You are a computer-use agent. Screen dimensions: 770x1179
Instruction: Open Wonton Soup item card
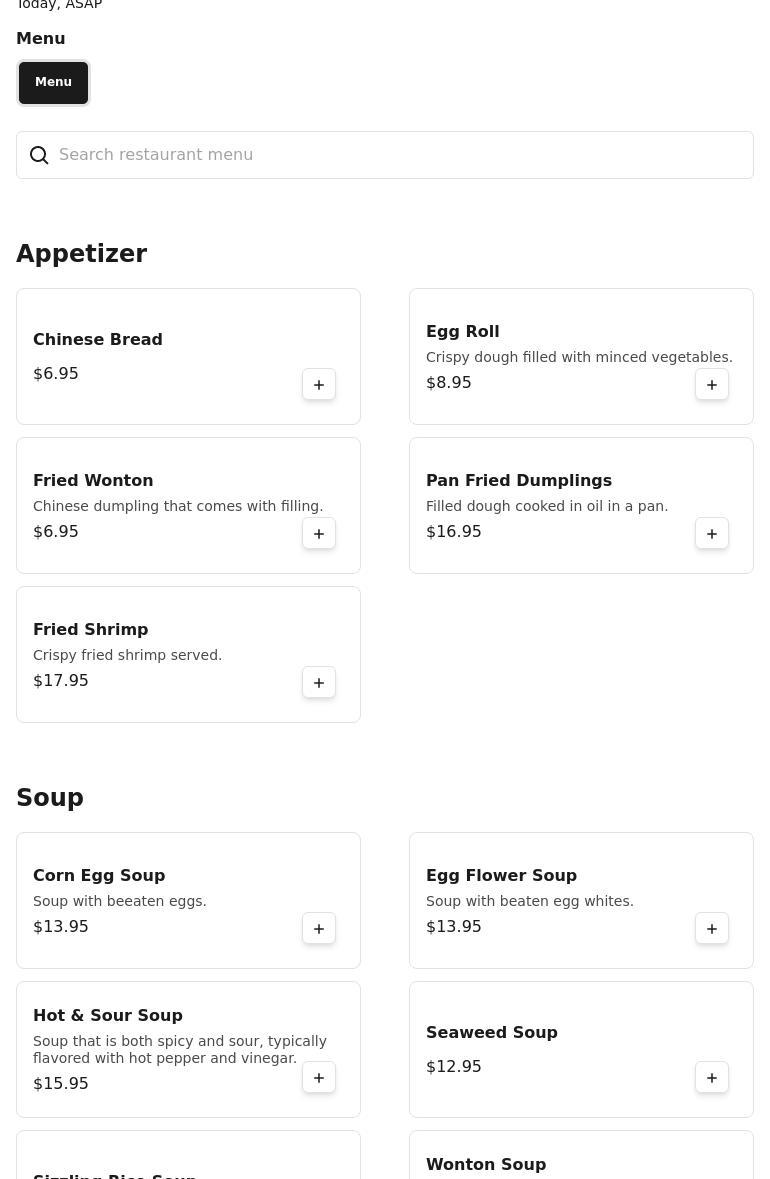[x=486, y=1165]
